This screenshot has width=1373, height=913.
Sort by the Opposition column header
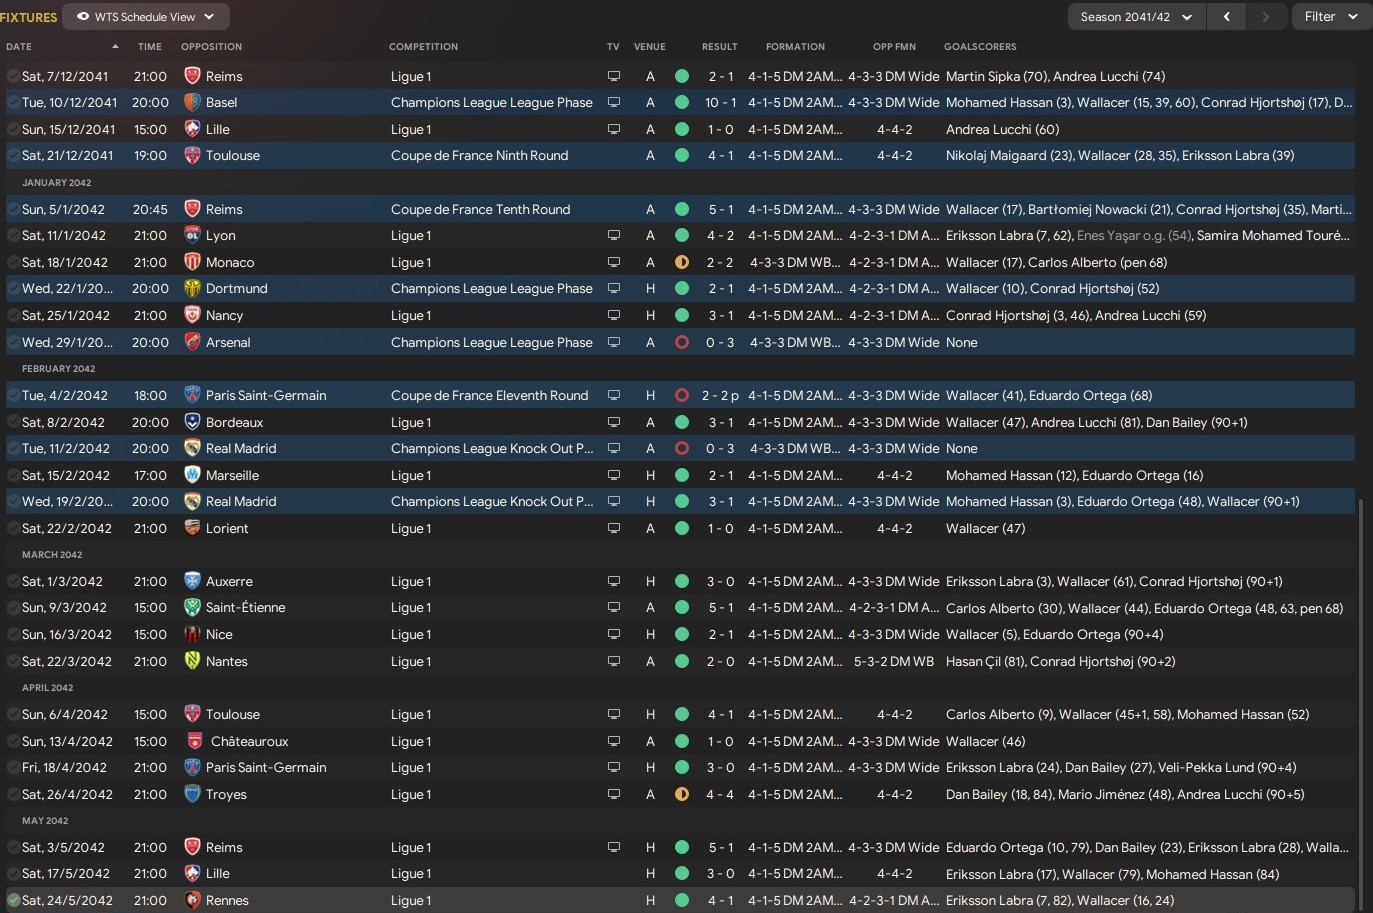(x=211, y=47)
